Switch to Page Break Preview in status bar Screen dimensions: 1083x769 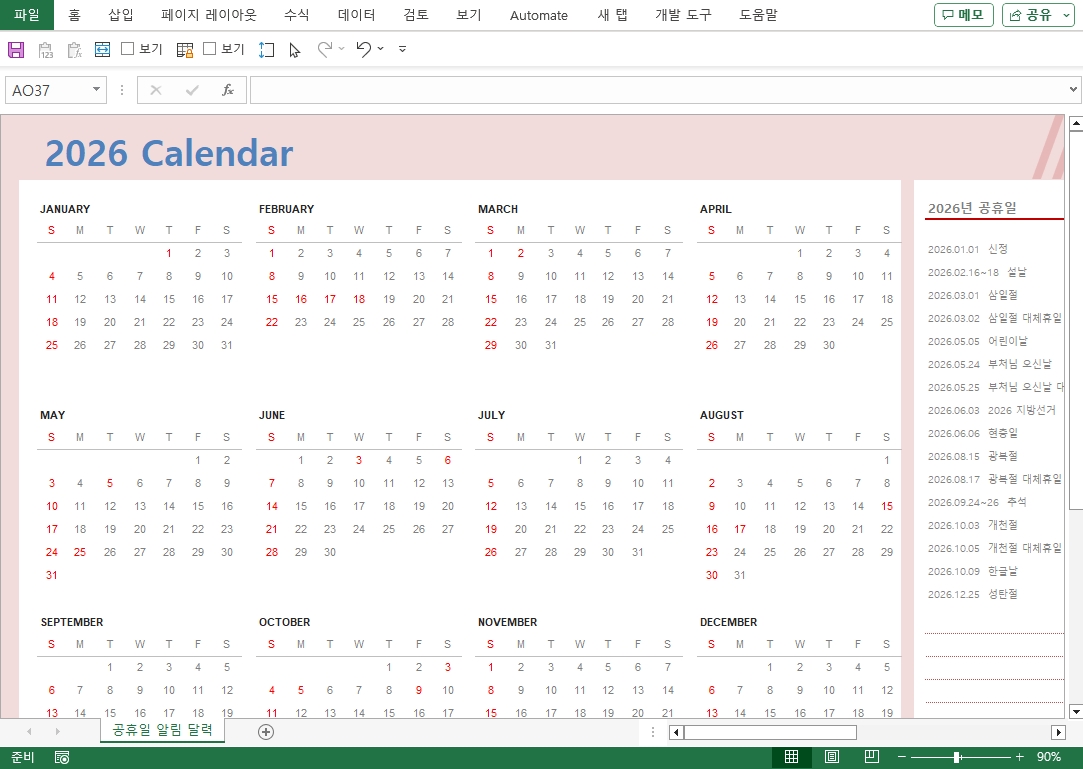[872, 757]
